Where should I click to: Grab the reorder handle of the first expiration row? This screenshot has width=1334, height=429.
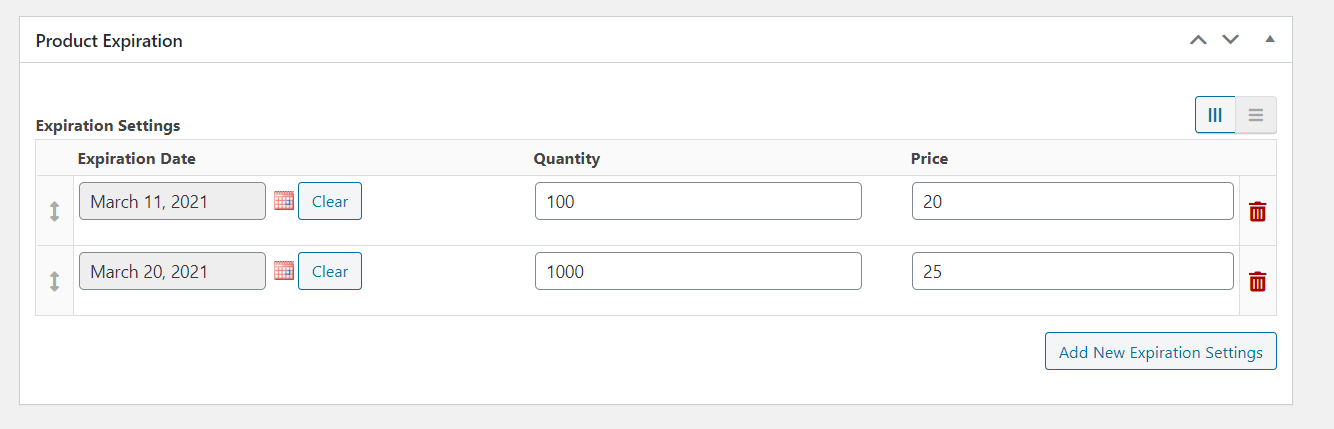point(54,211)
